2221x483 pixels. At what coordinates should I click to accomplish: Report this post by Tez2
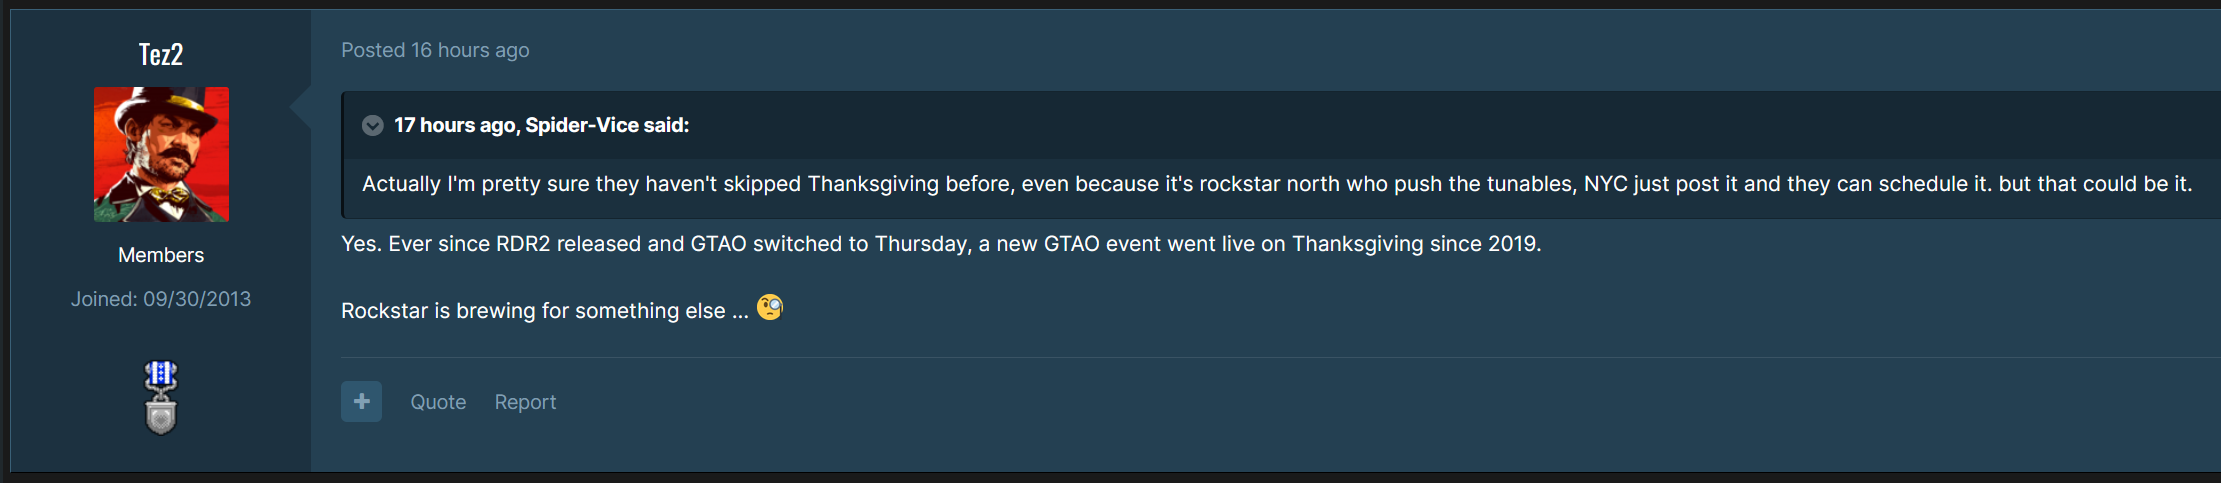[525, 402]
